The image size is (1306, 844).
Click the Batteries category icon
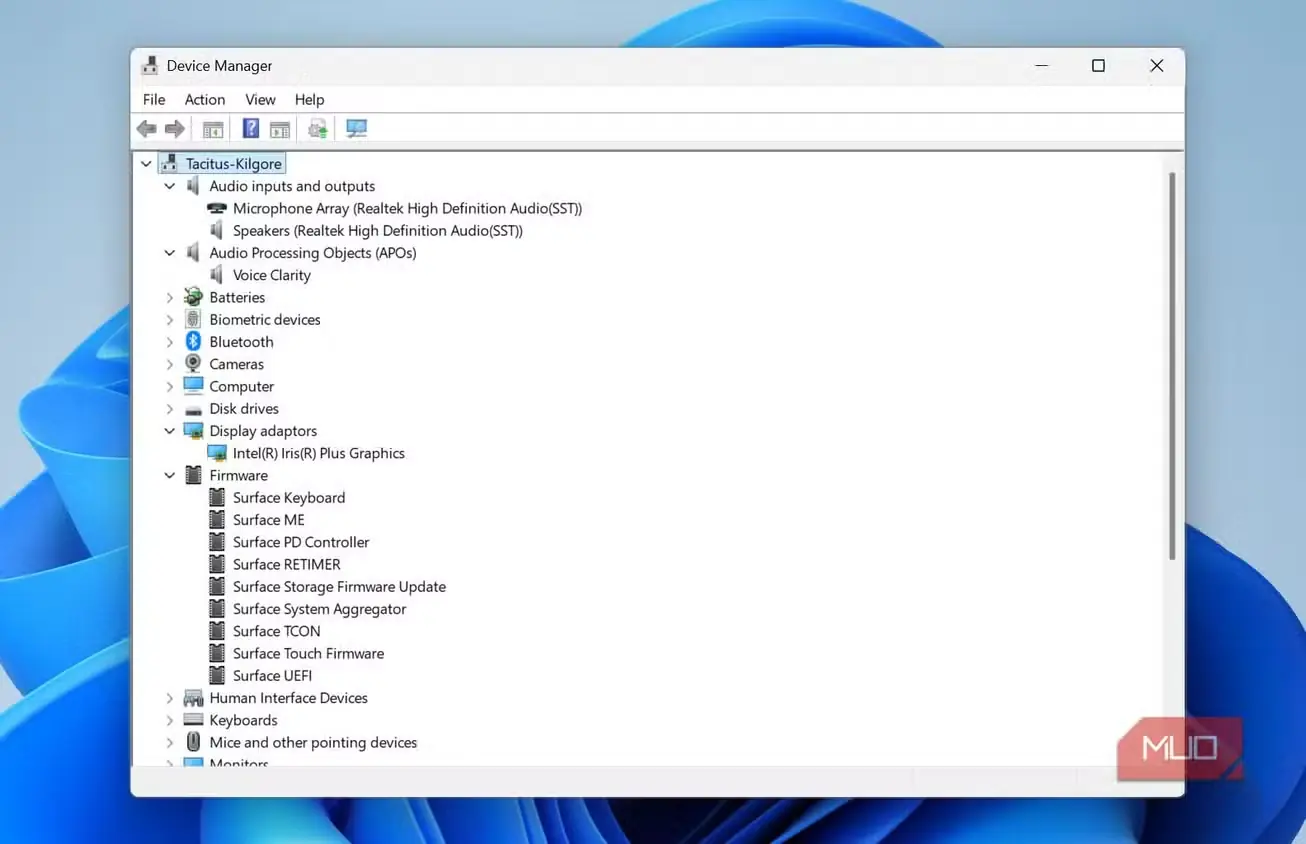pos(193,298)
